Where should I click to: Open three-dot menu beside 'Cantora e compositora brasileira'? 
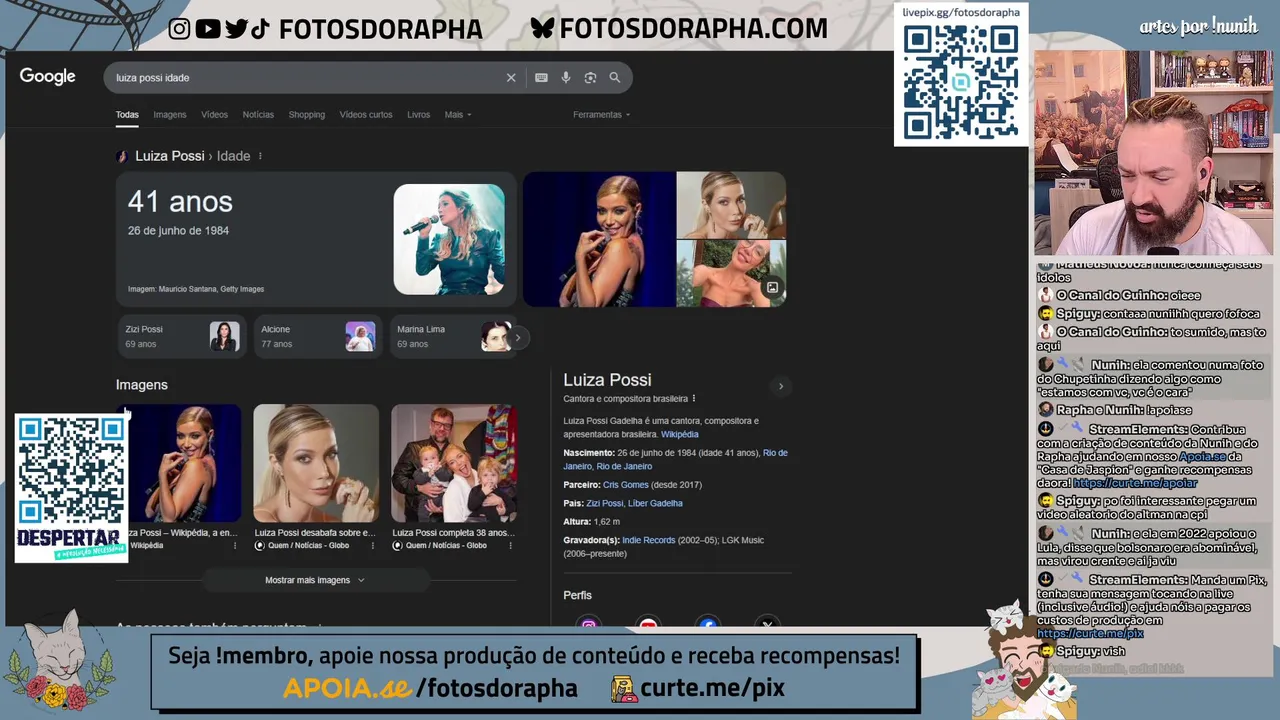pos(694,399)
